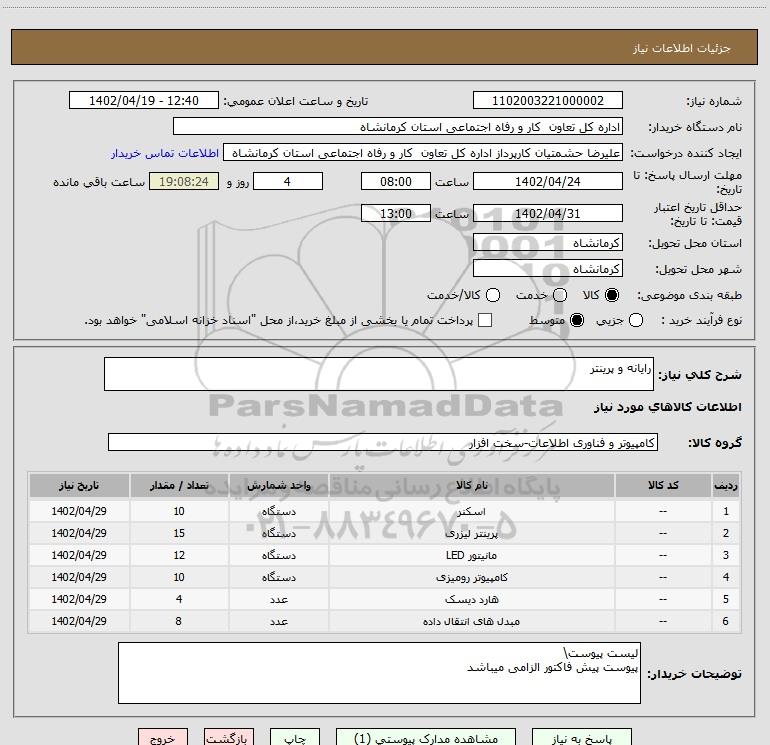Click the price validity date 1402/04/31
This screenshot has height=745, width=770.
click(548, 214)
